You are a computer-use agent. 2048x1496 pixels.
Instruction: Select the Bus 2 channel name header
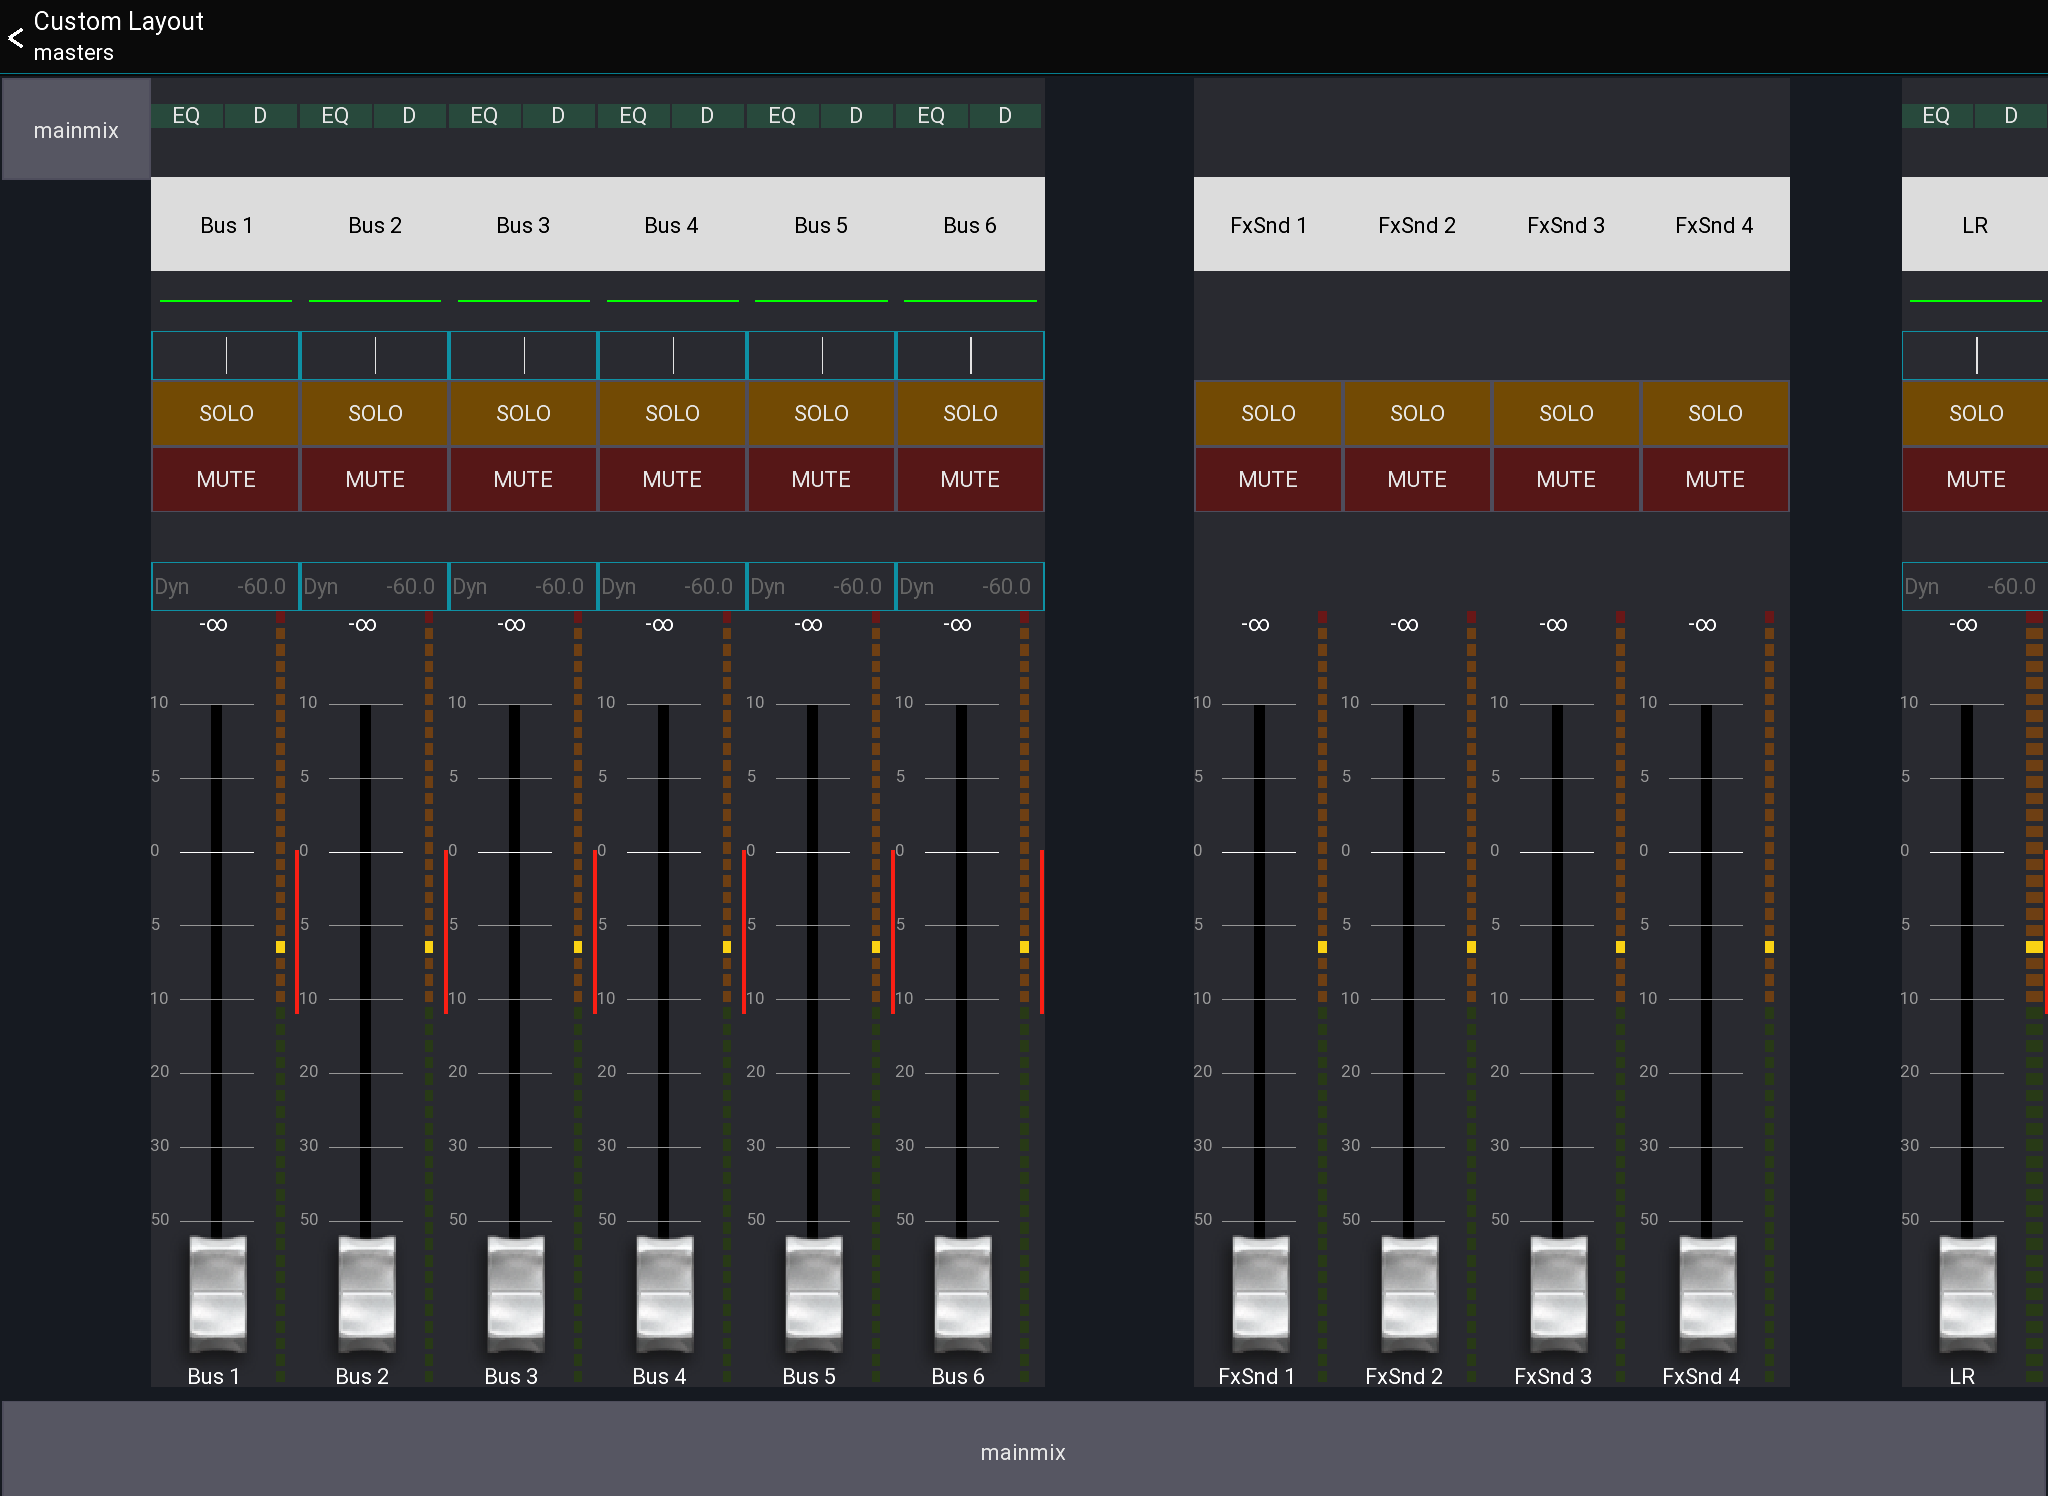[374, 224]
